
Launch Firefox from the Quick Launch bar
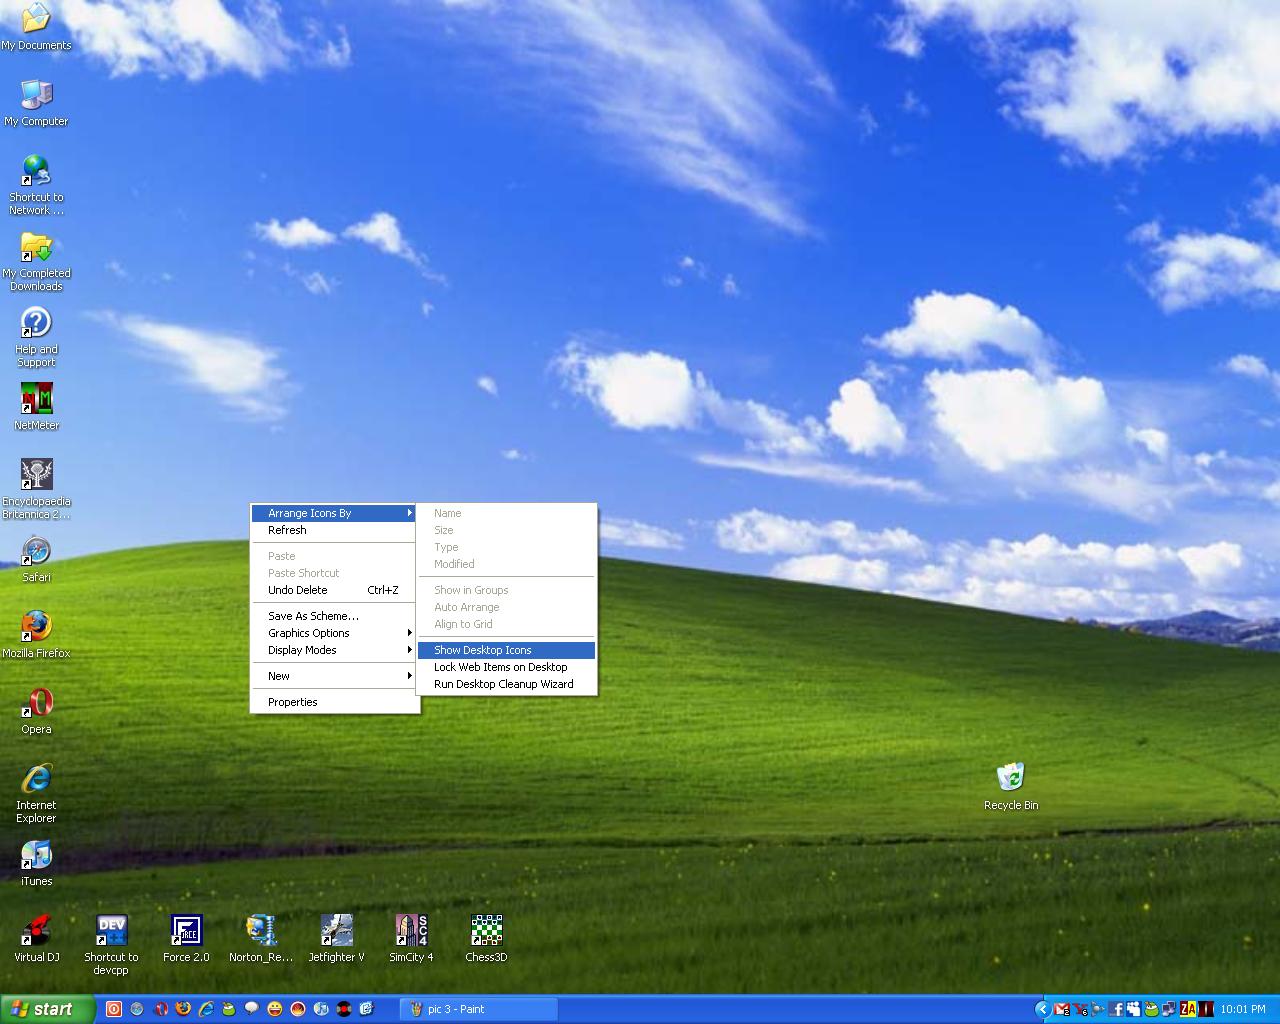[x=183, y=1009]
